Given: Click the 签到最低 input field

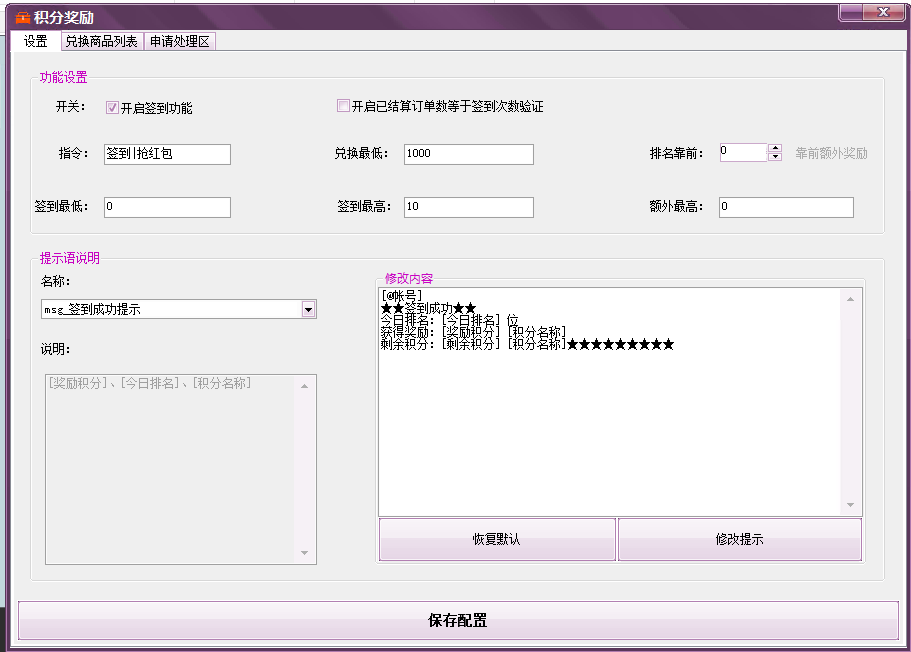Looking at the screenshot, I should pos(166,207).
